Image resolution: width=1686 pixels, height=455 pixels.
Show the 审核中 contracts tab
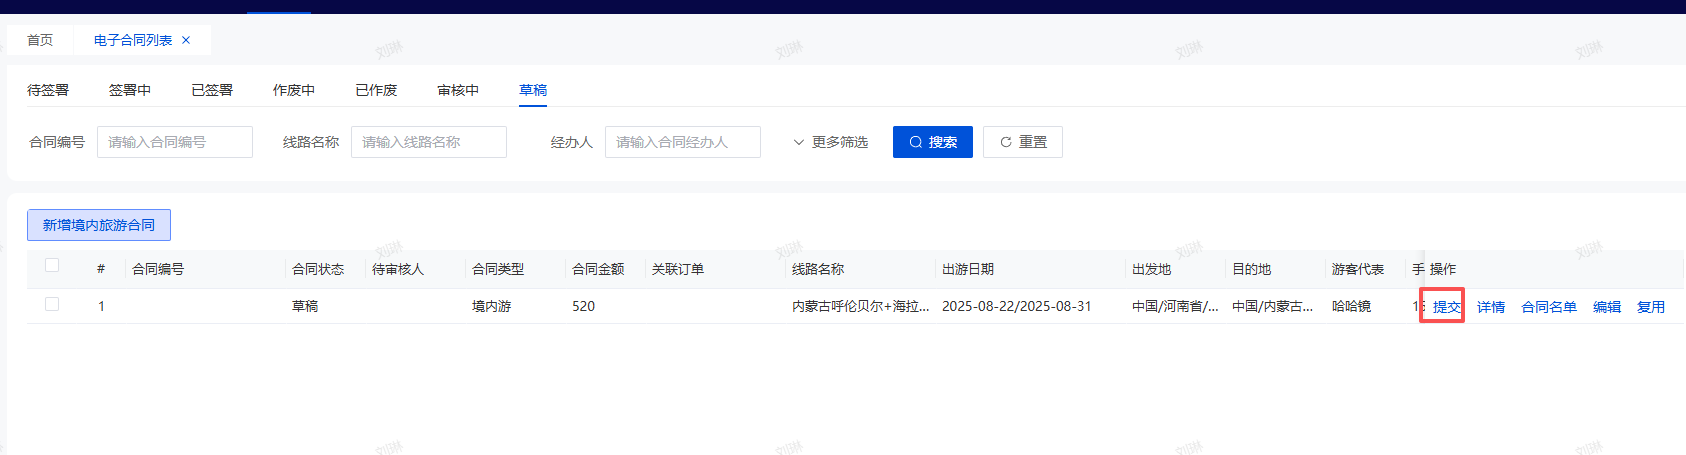(458, 90)
